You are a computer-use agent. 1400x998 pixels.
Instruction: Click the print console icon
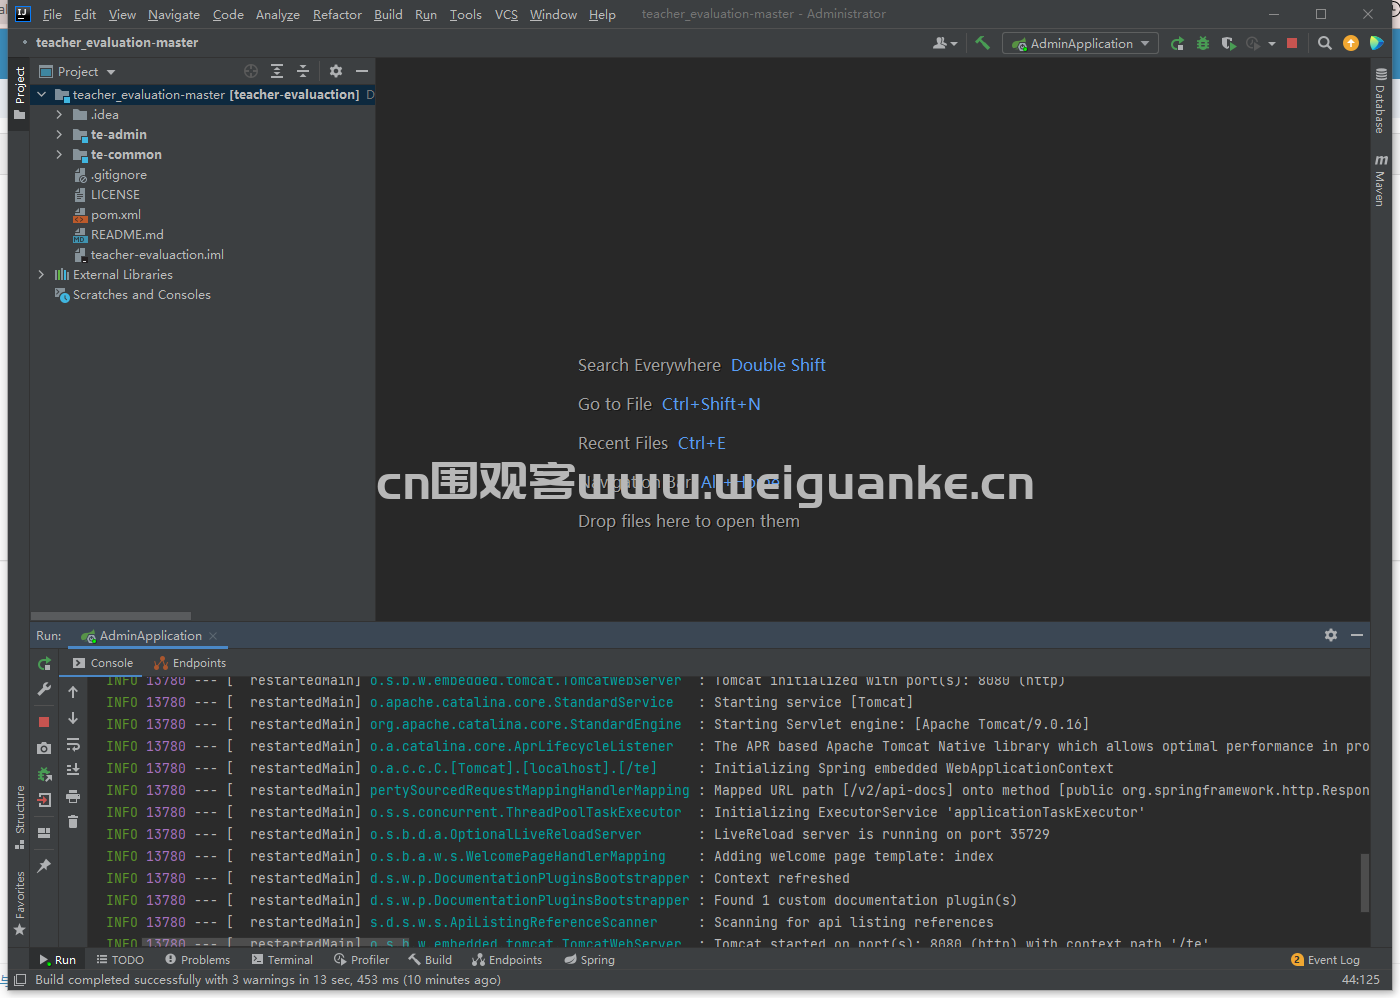(73, 796)
